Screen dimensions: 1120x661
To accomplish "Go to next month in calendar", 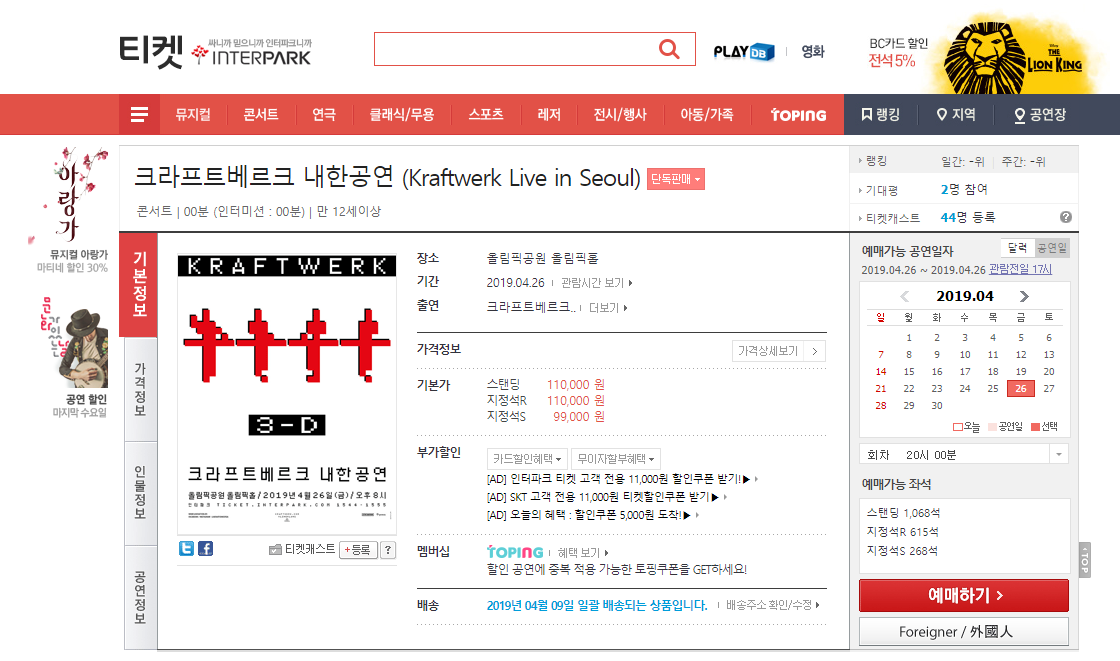I will click(x=1024, y=296).
